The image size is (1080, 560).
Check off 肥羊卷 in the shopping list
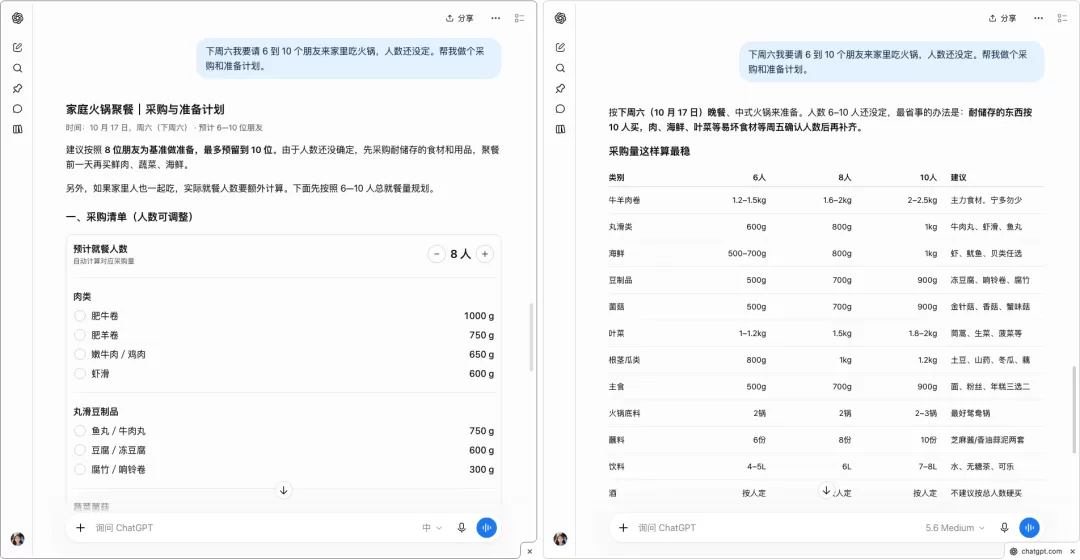tap(80, 335)
